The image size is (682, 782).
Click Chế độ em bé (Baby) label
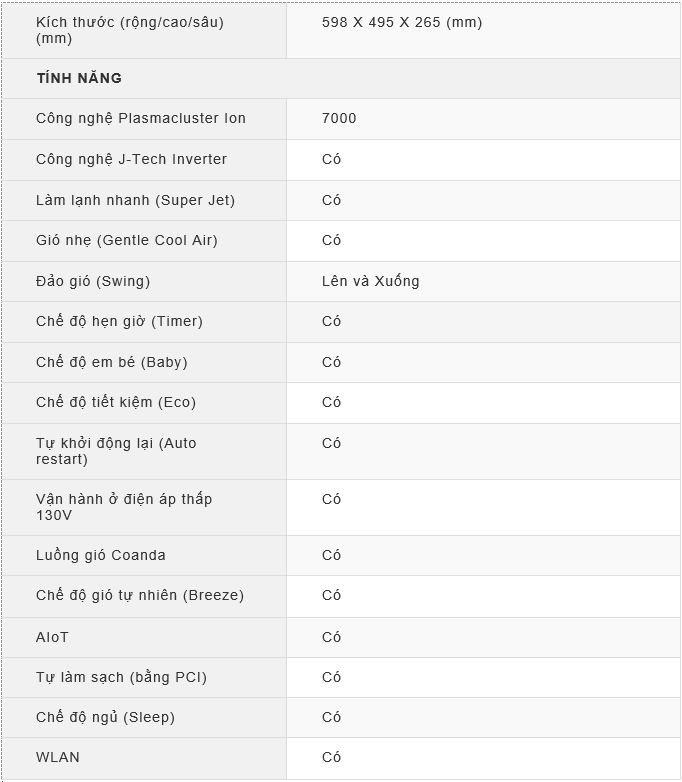[x=112, y=362]
